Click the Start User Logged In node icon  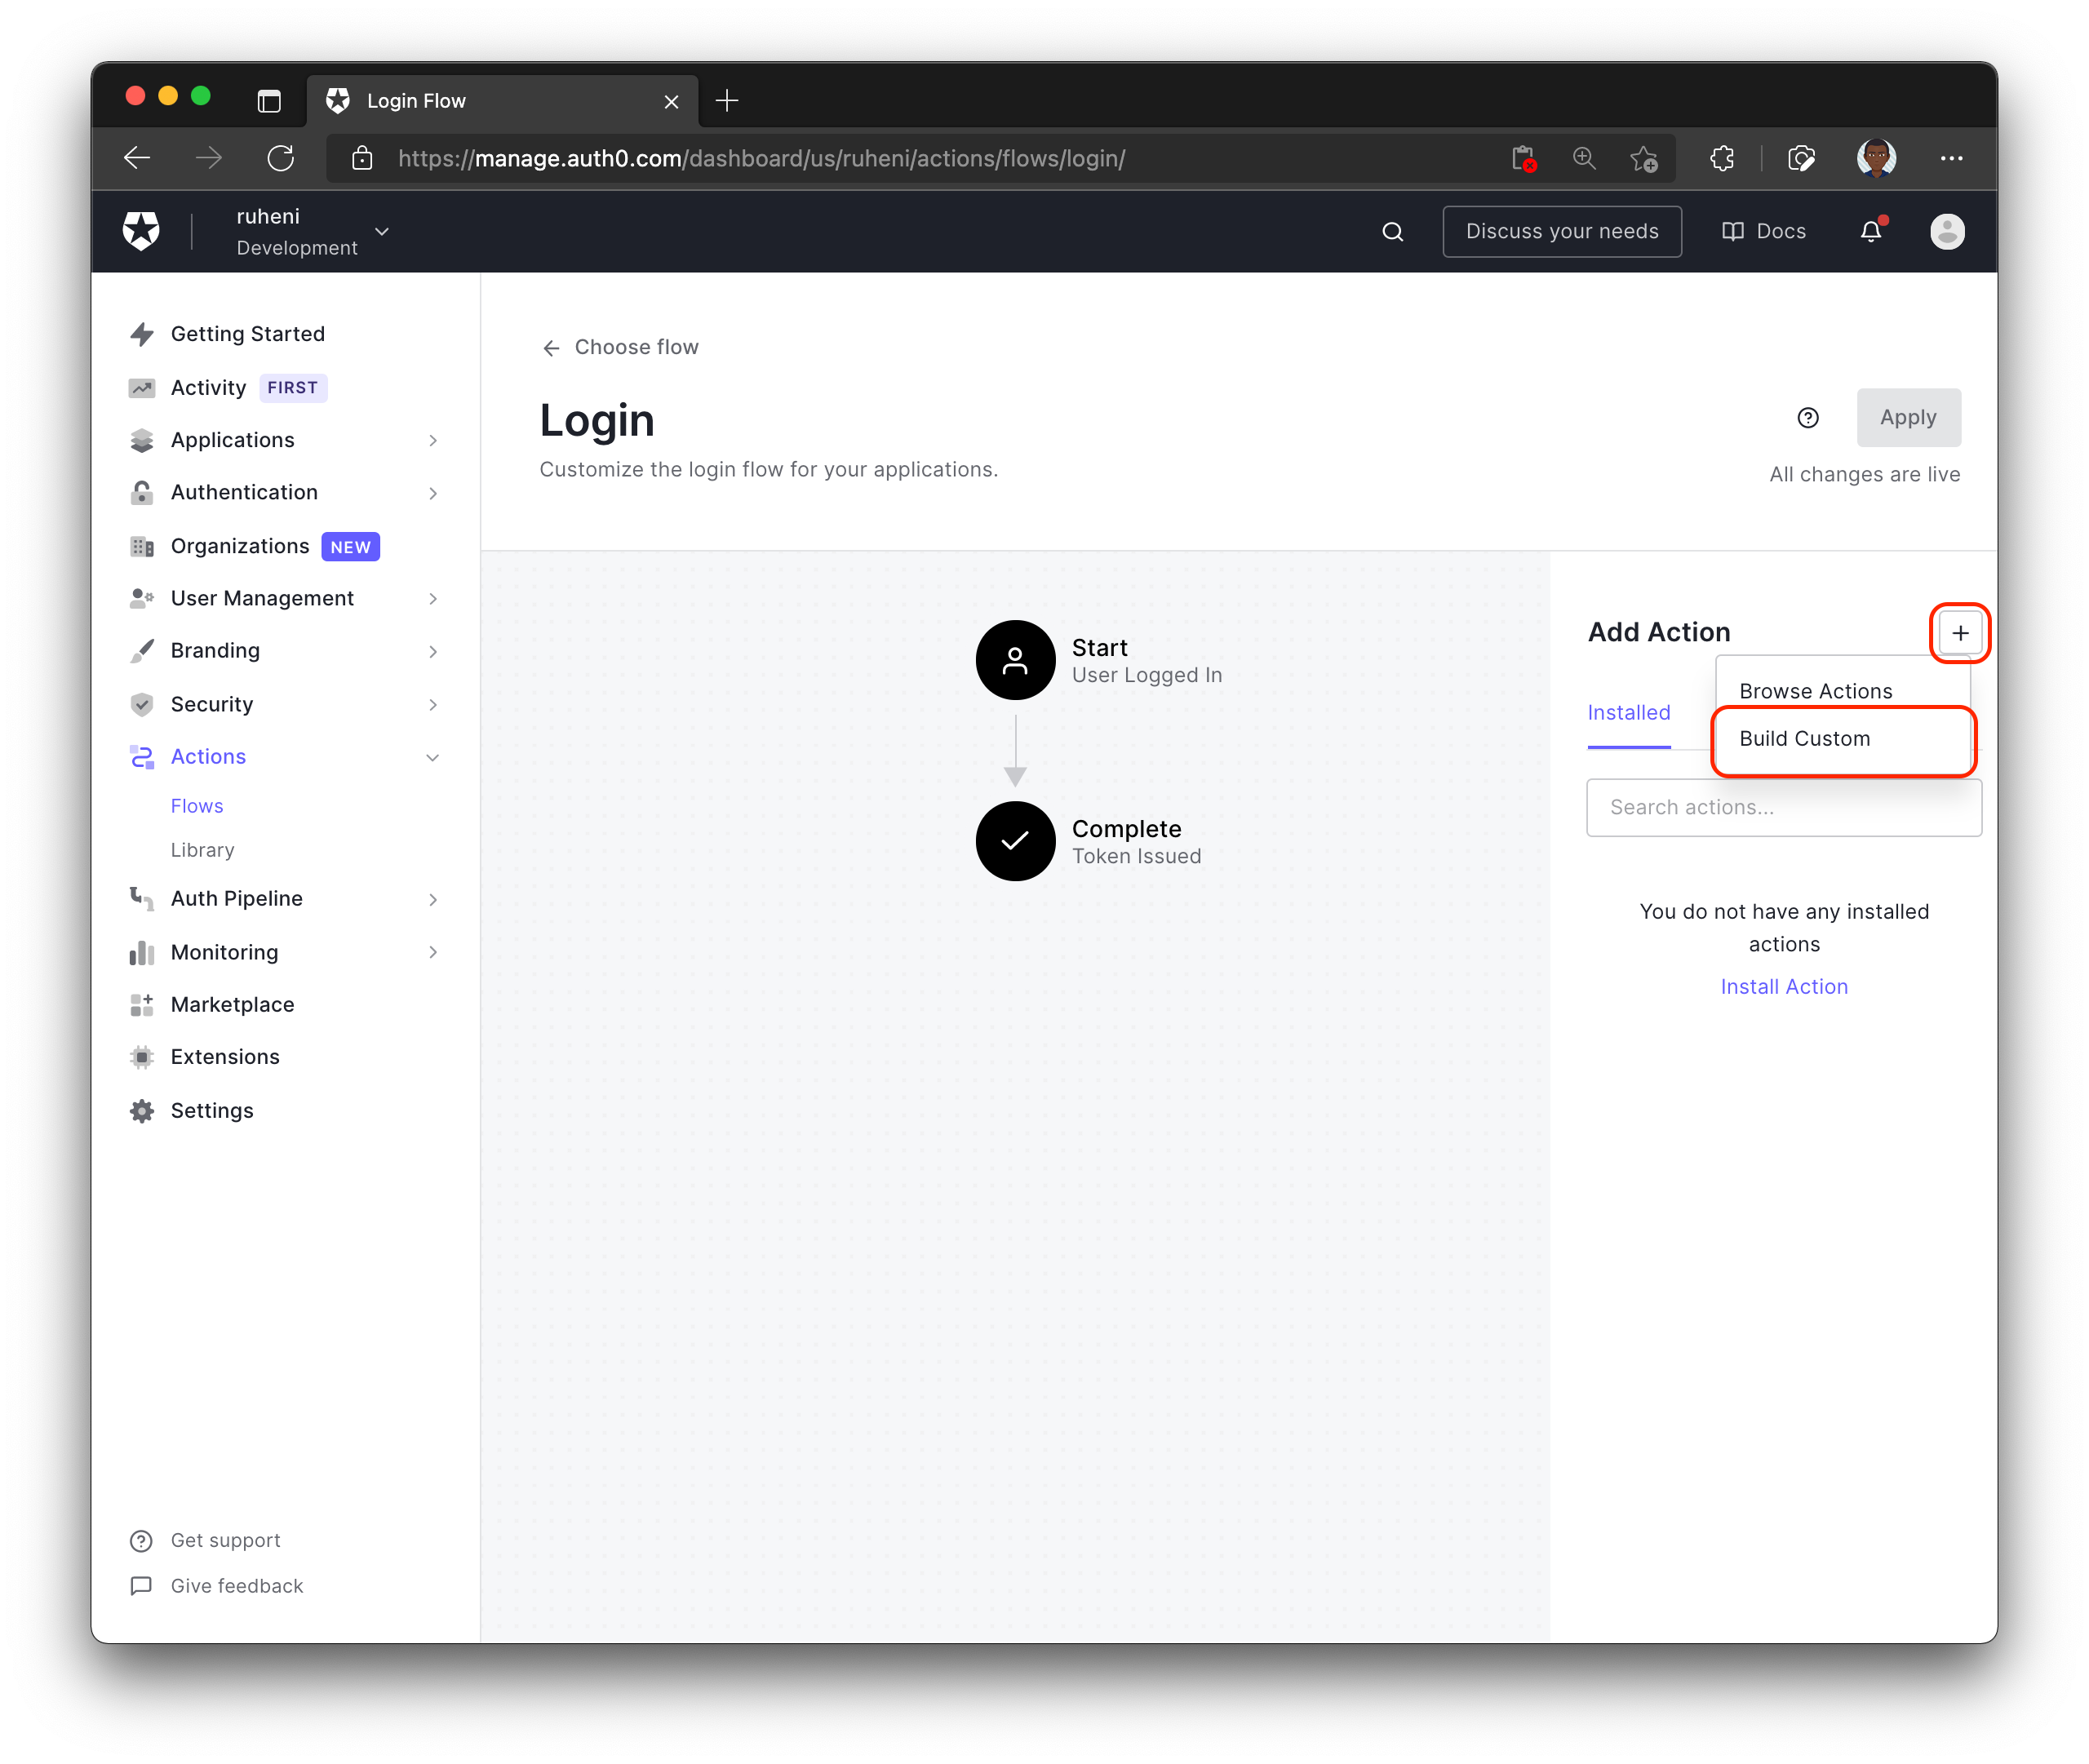click(x=1015, y=660)
